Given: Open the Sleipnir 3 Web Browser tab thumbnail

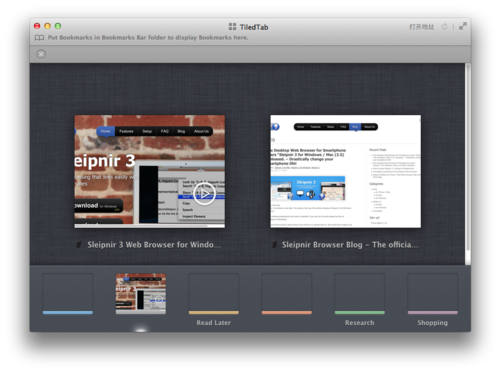Looking at the screenshot, I should (150, 172).
